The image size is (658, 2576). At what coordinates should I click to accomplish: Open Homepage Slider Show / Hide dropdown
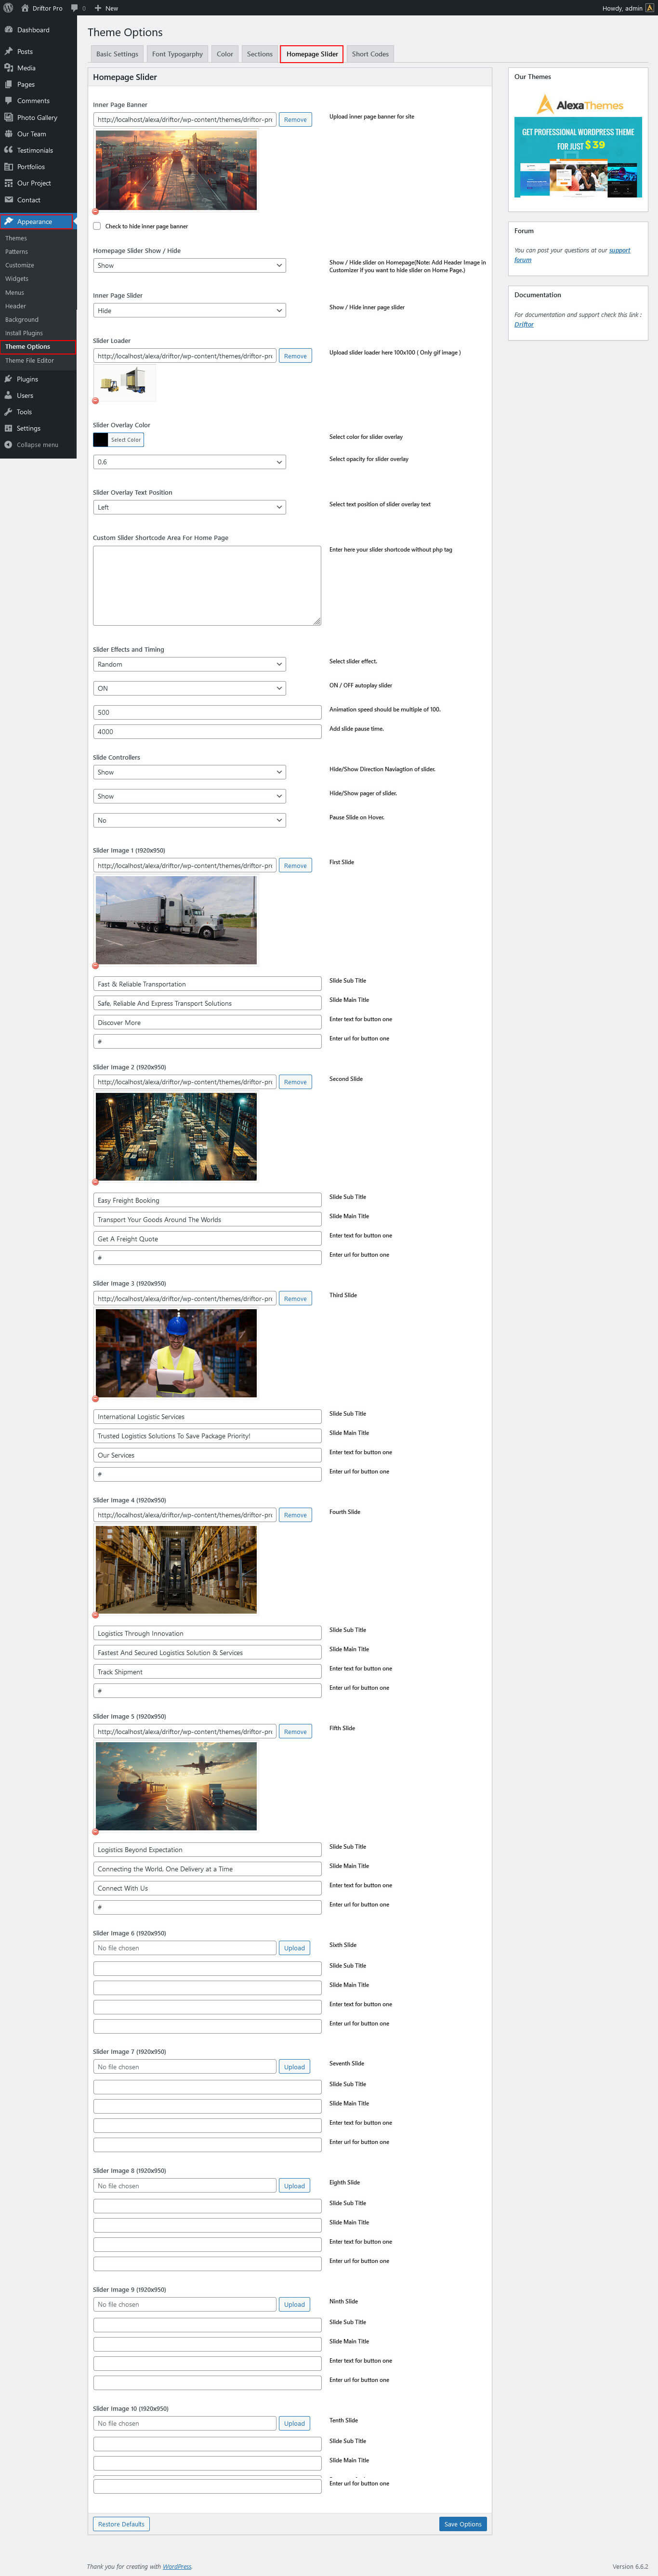point(189,265)
